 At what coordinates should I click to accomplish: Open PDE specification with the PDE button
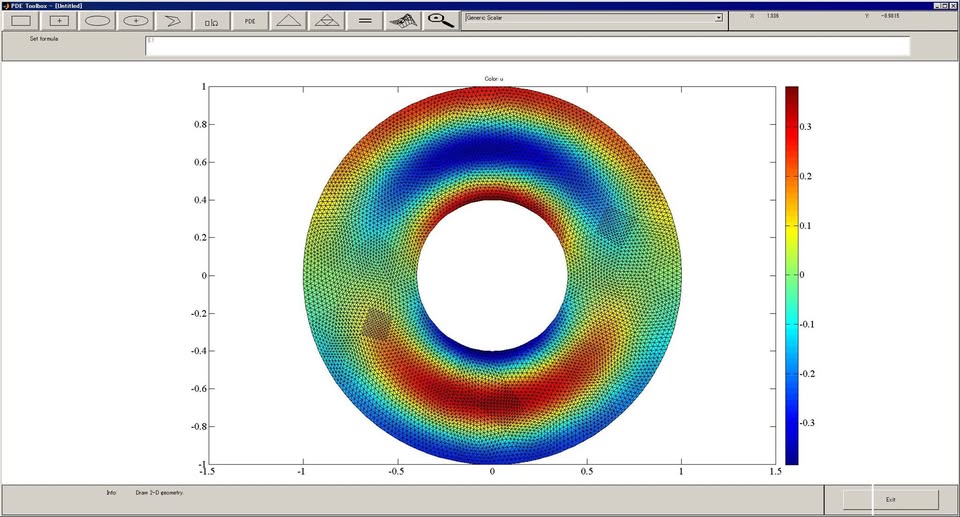coord(250,21)
